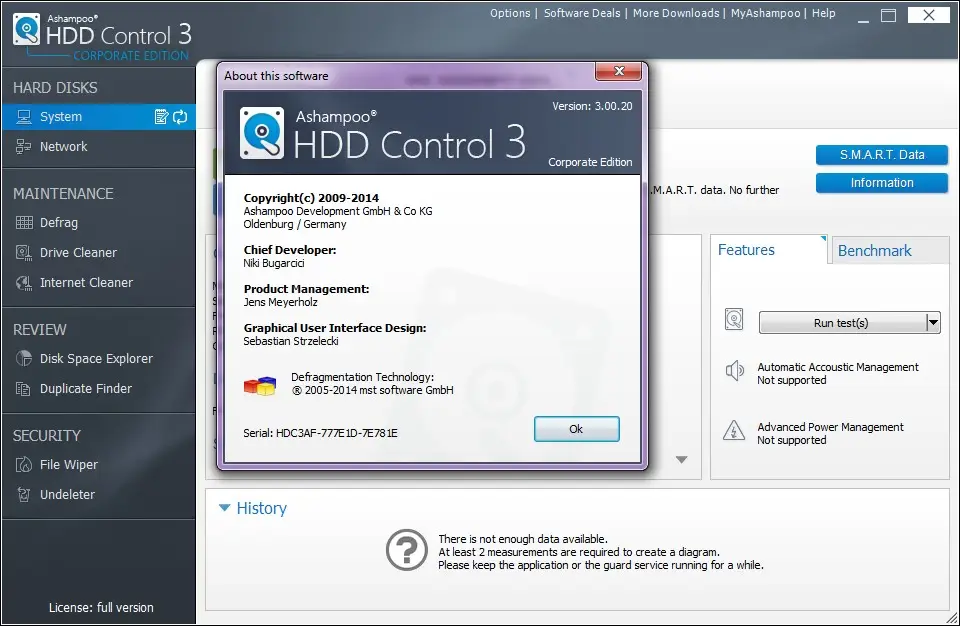
Task: Click the Jens Meyerholz name
Action: point(280,302)
